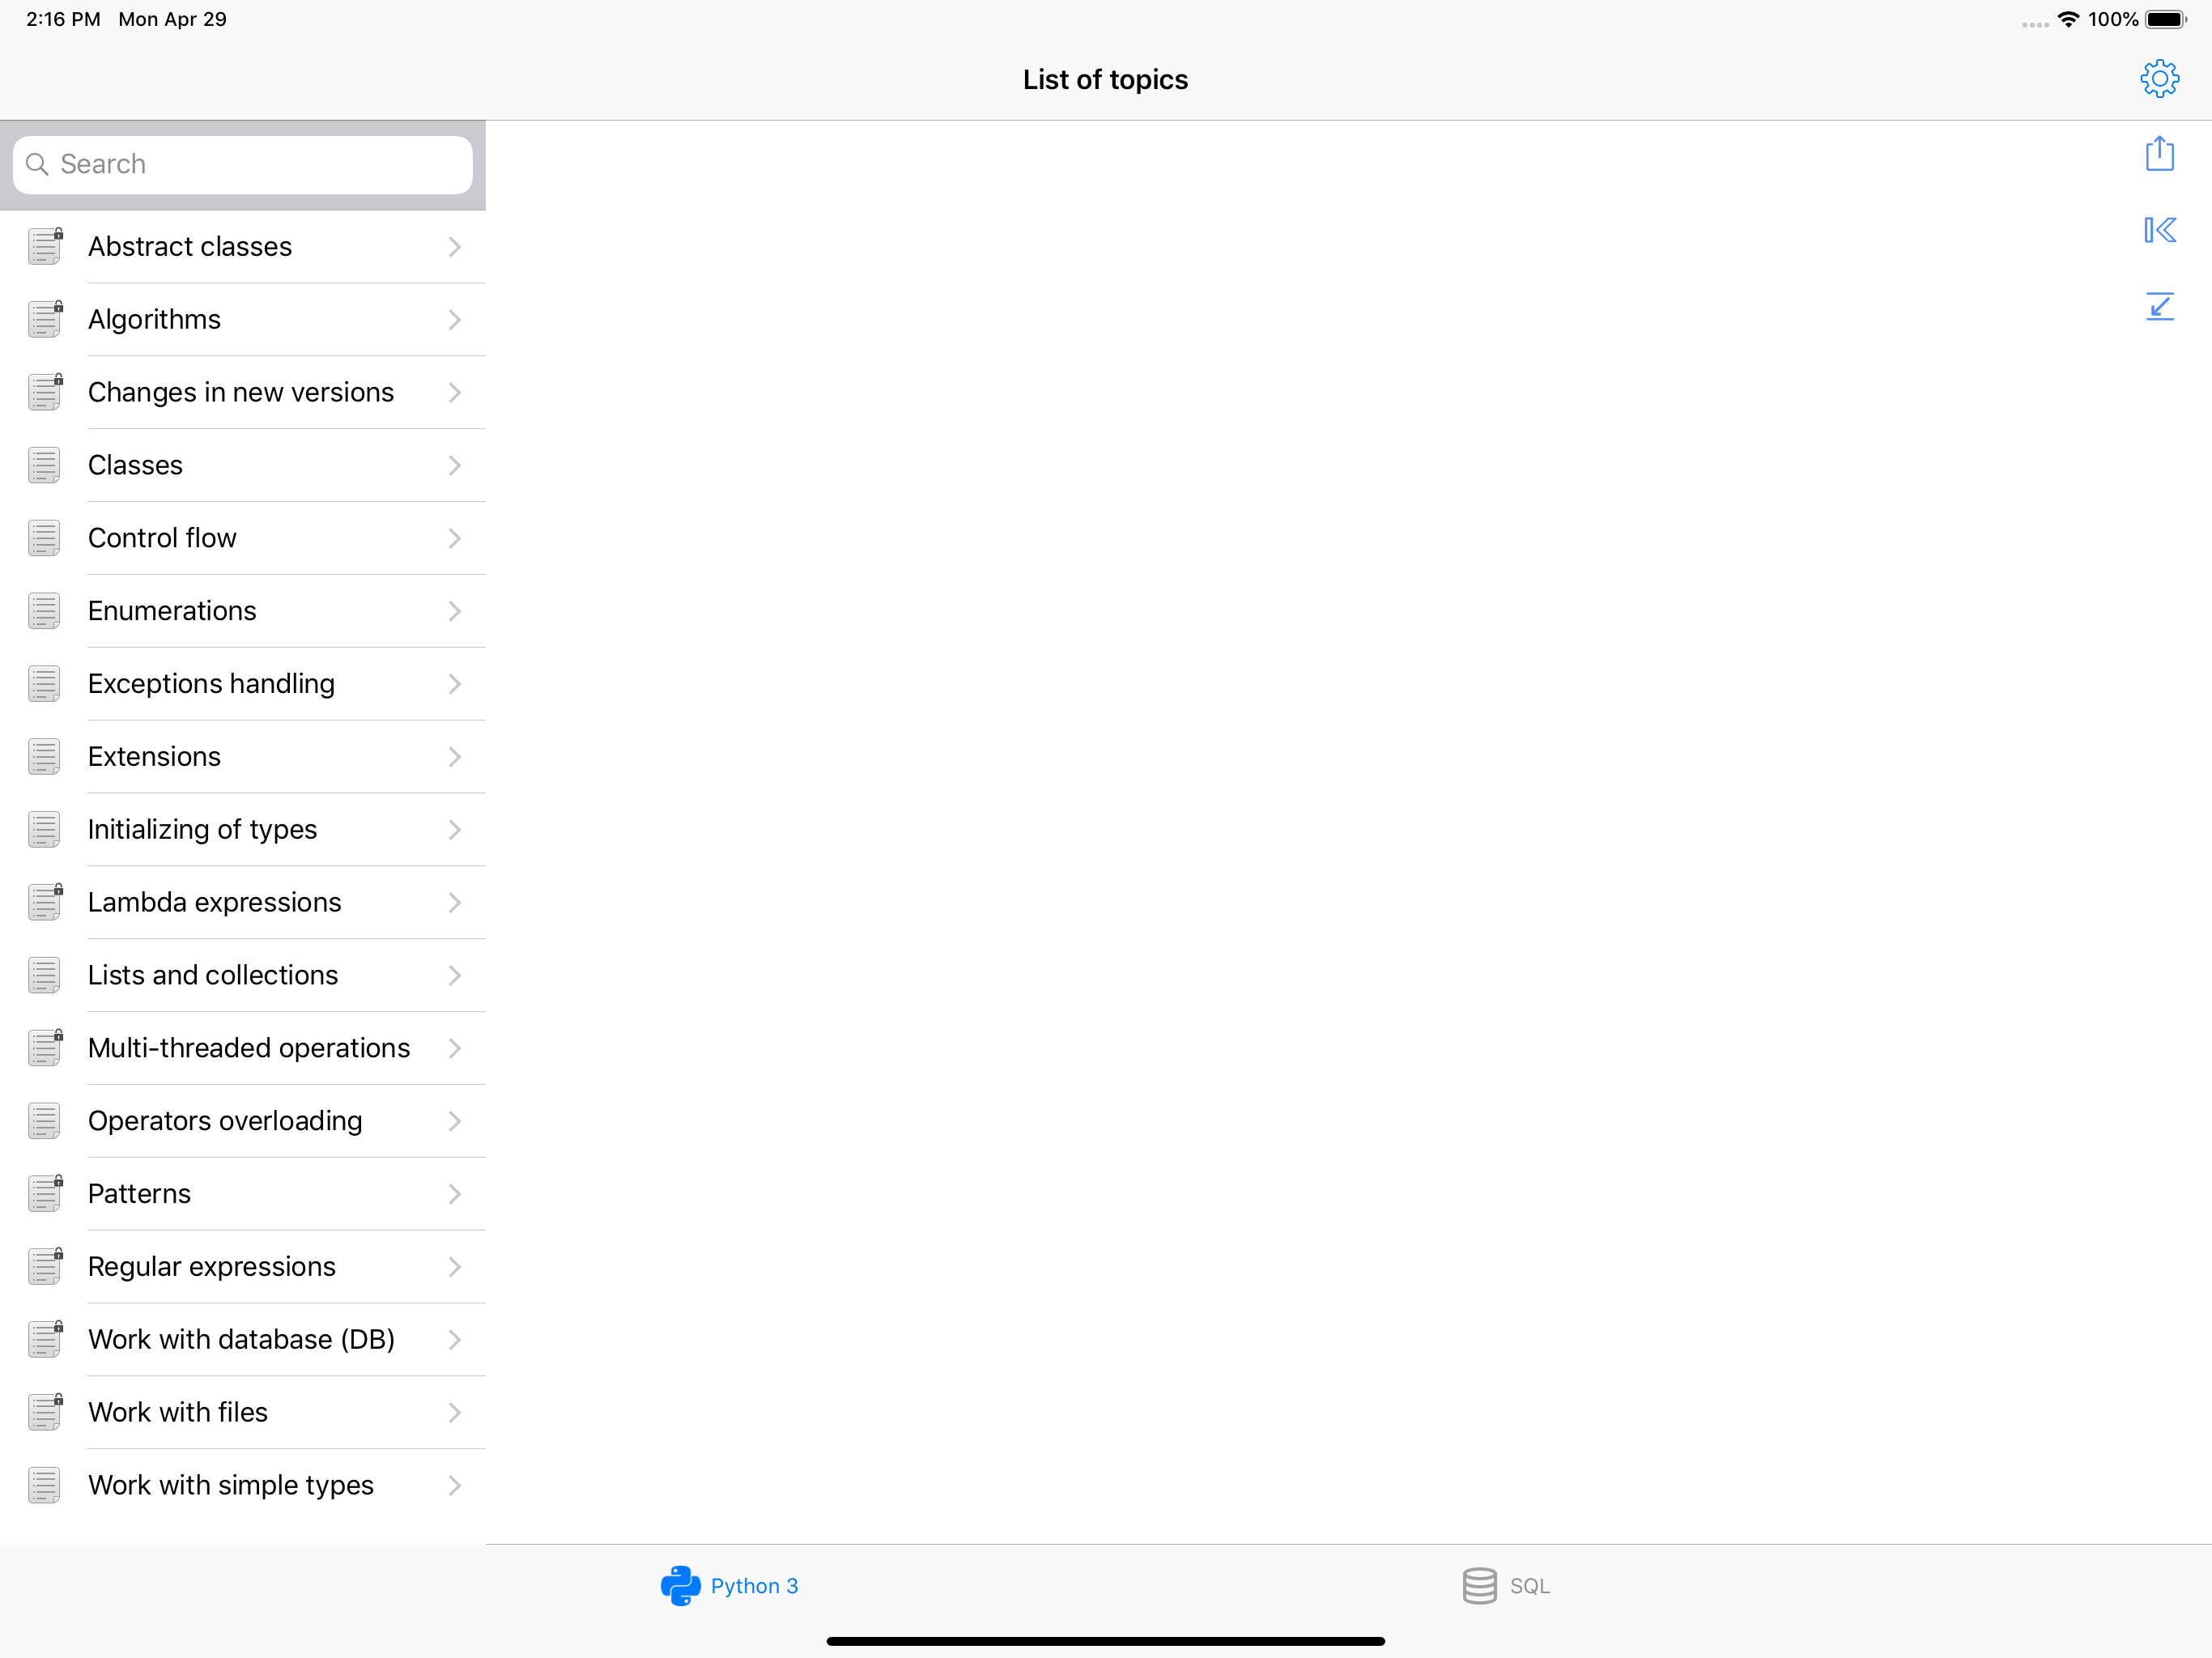
Task: Tap the magnifier icon in search bar
Action: 37,164
